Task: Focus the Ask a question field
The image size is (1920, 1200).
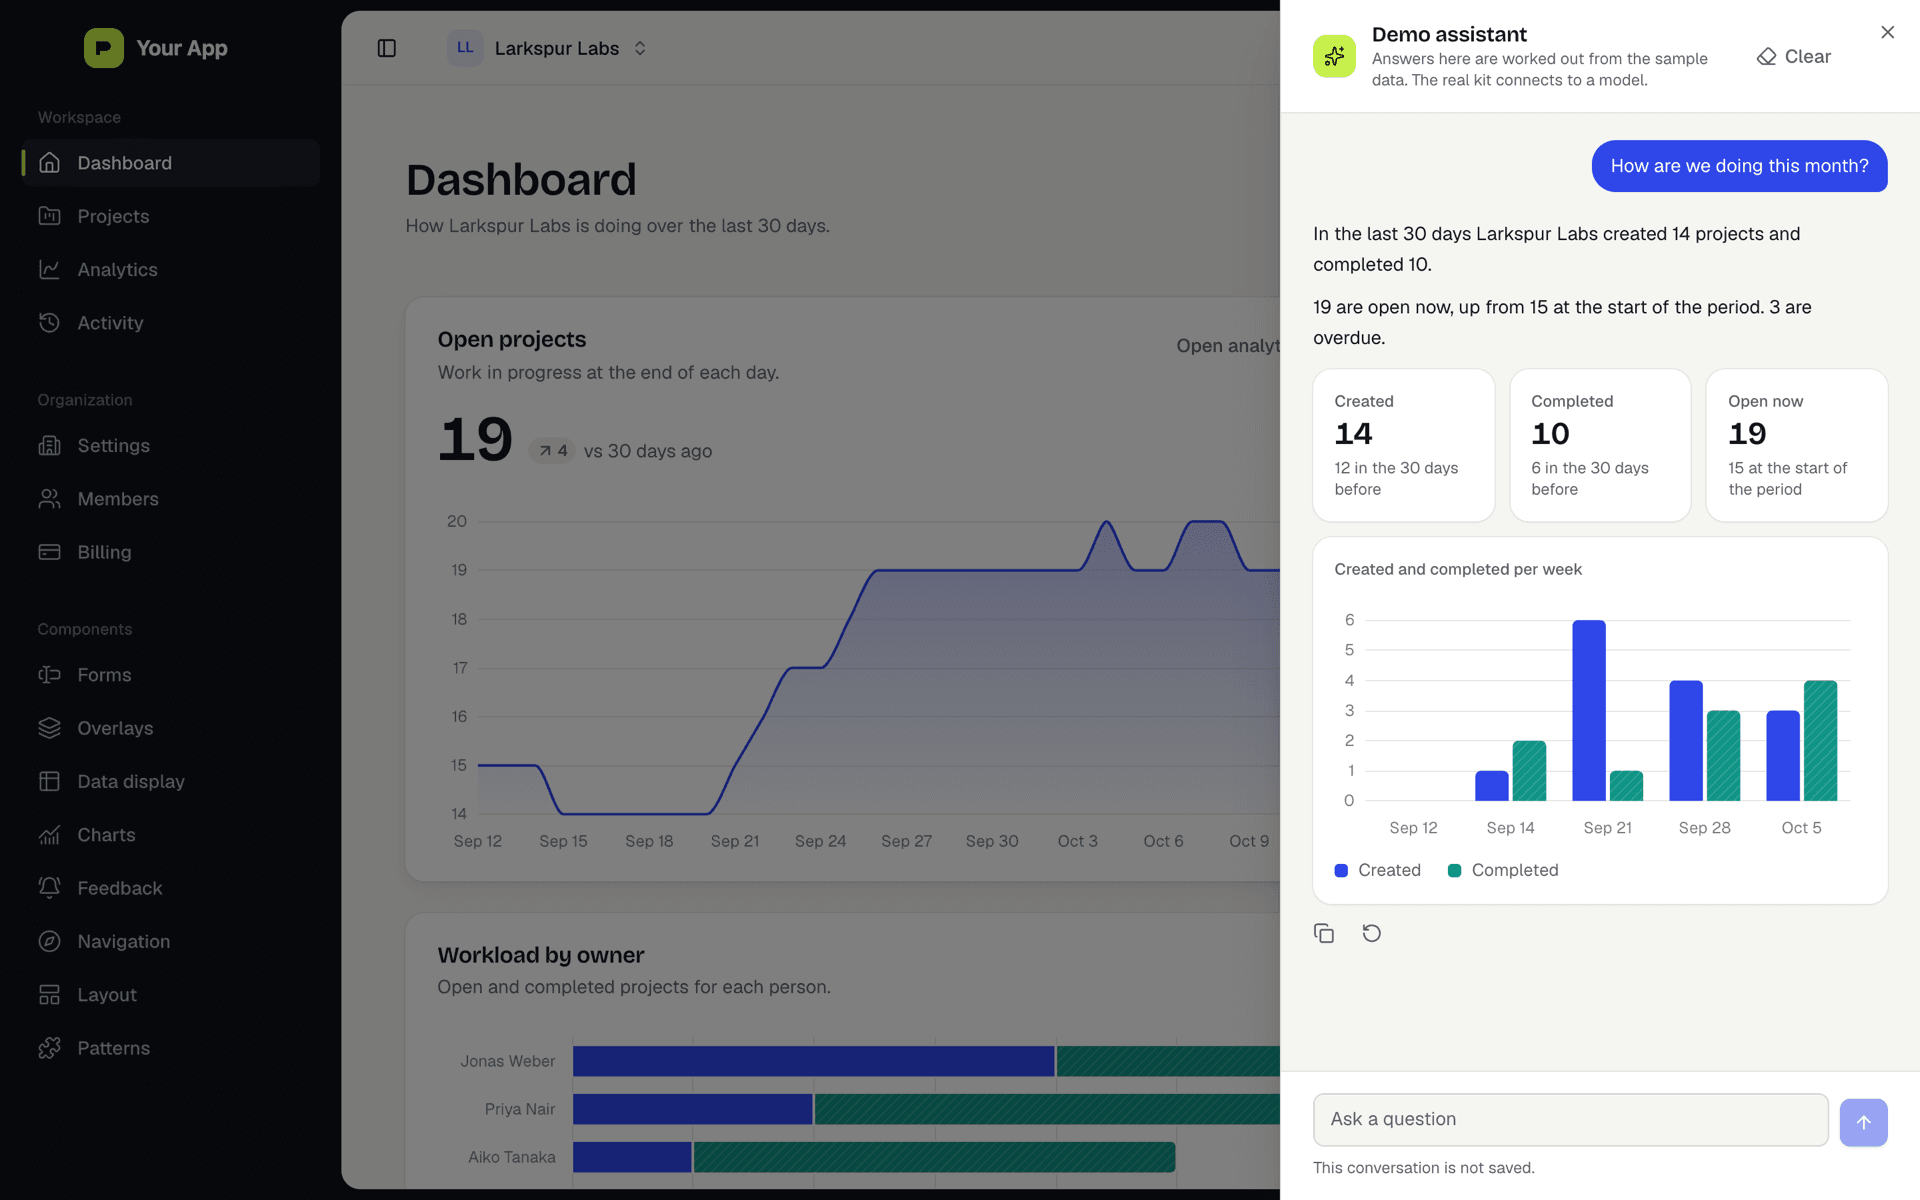Action: coord(1570,1119)
